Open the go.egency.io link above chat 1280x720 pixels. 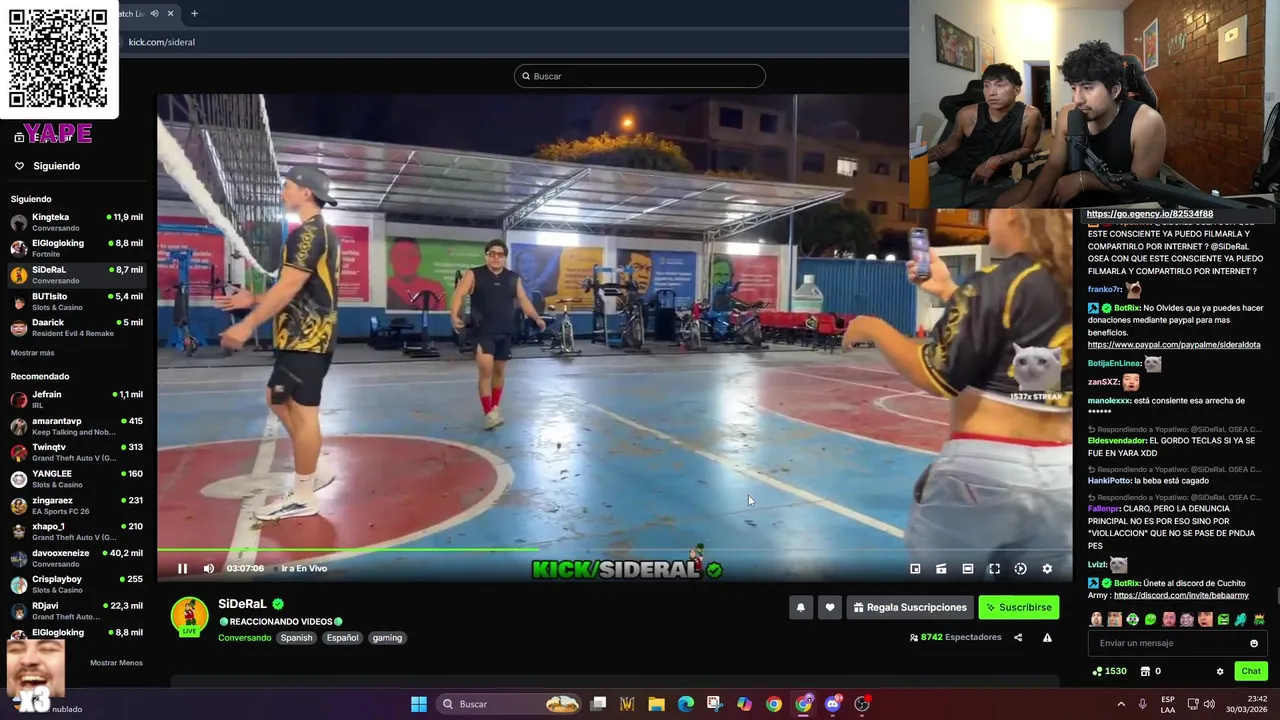point(1150,214)
